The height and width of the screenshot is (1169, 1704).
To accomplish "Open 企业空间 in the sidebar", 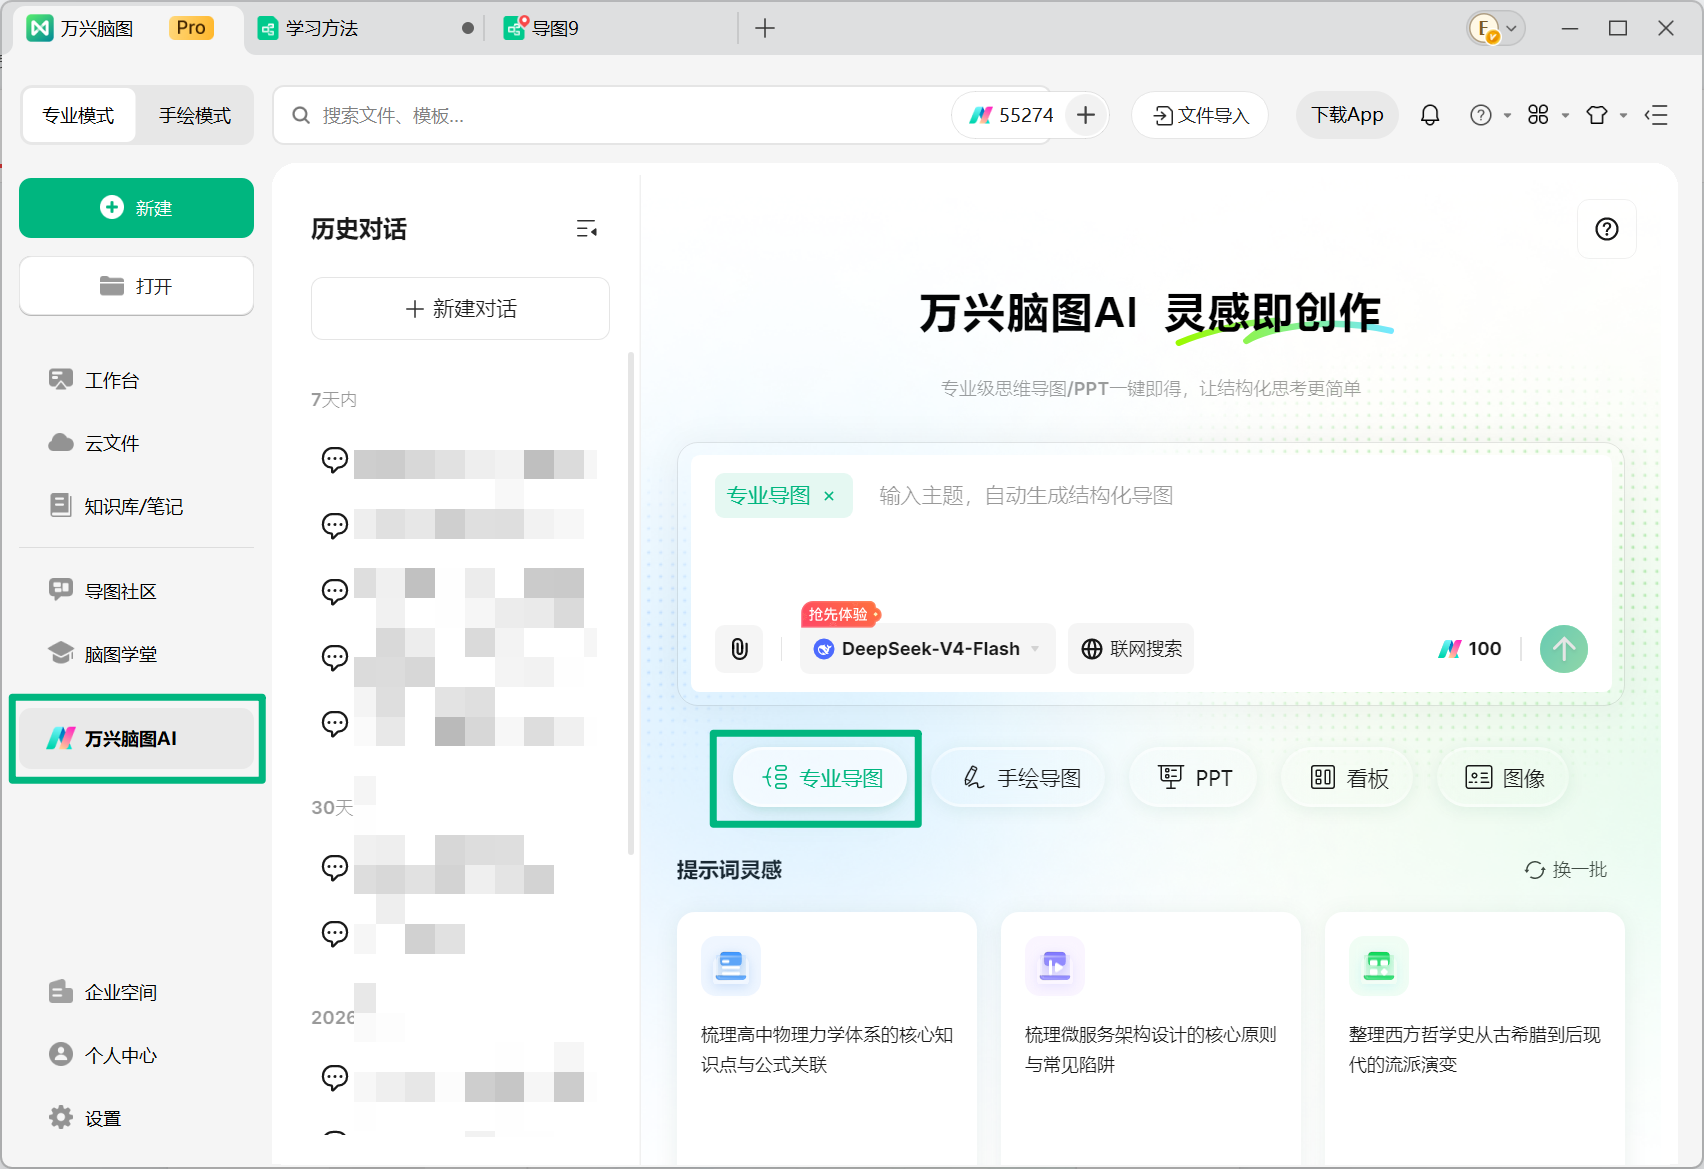I will click(x=103, y=992).
